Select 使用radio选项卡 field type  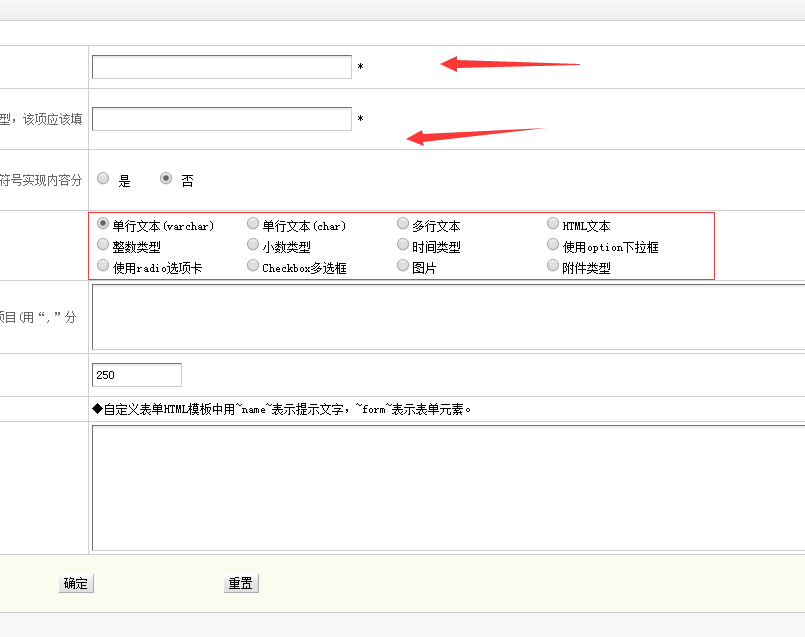point(103,266)
